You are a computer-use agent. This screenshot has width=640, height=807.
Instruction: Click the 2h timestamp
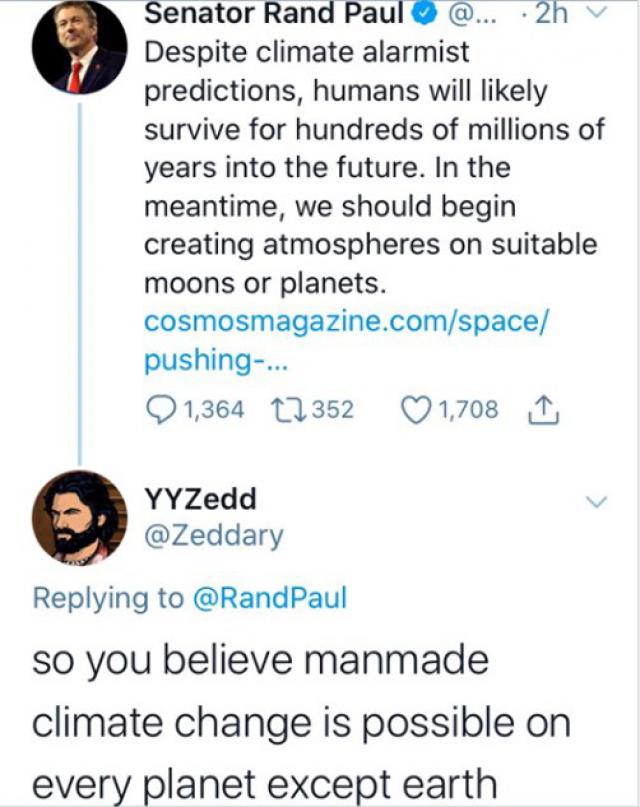(x=548, y=16)
